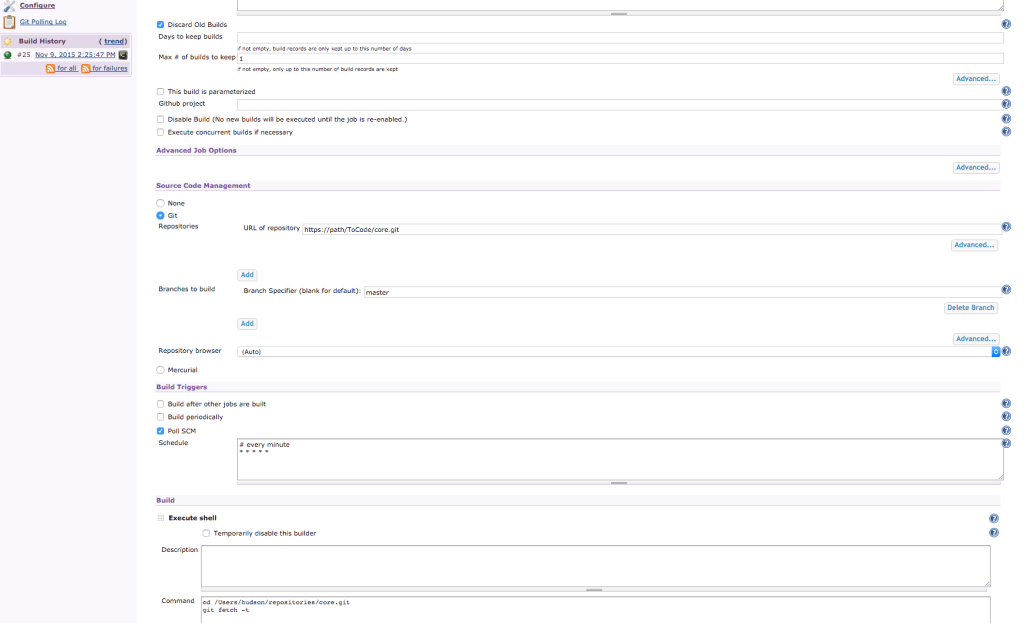Open the 'trend' link in Build History
Viewport: 1024px width, 623px height.
coord(113,41)
